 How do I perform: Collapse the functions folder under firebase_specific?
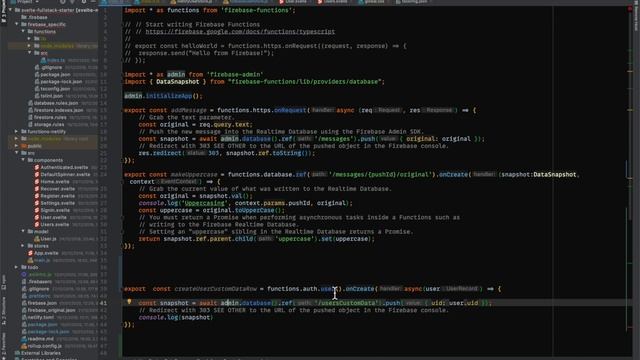click(23, 31)
